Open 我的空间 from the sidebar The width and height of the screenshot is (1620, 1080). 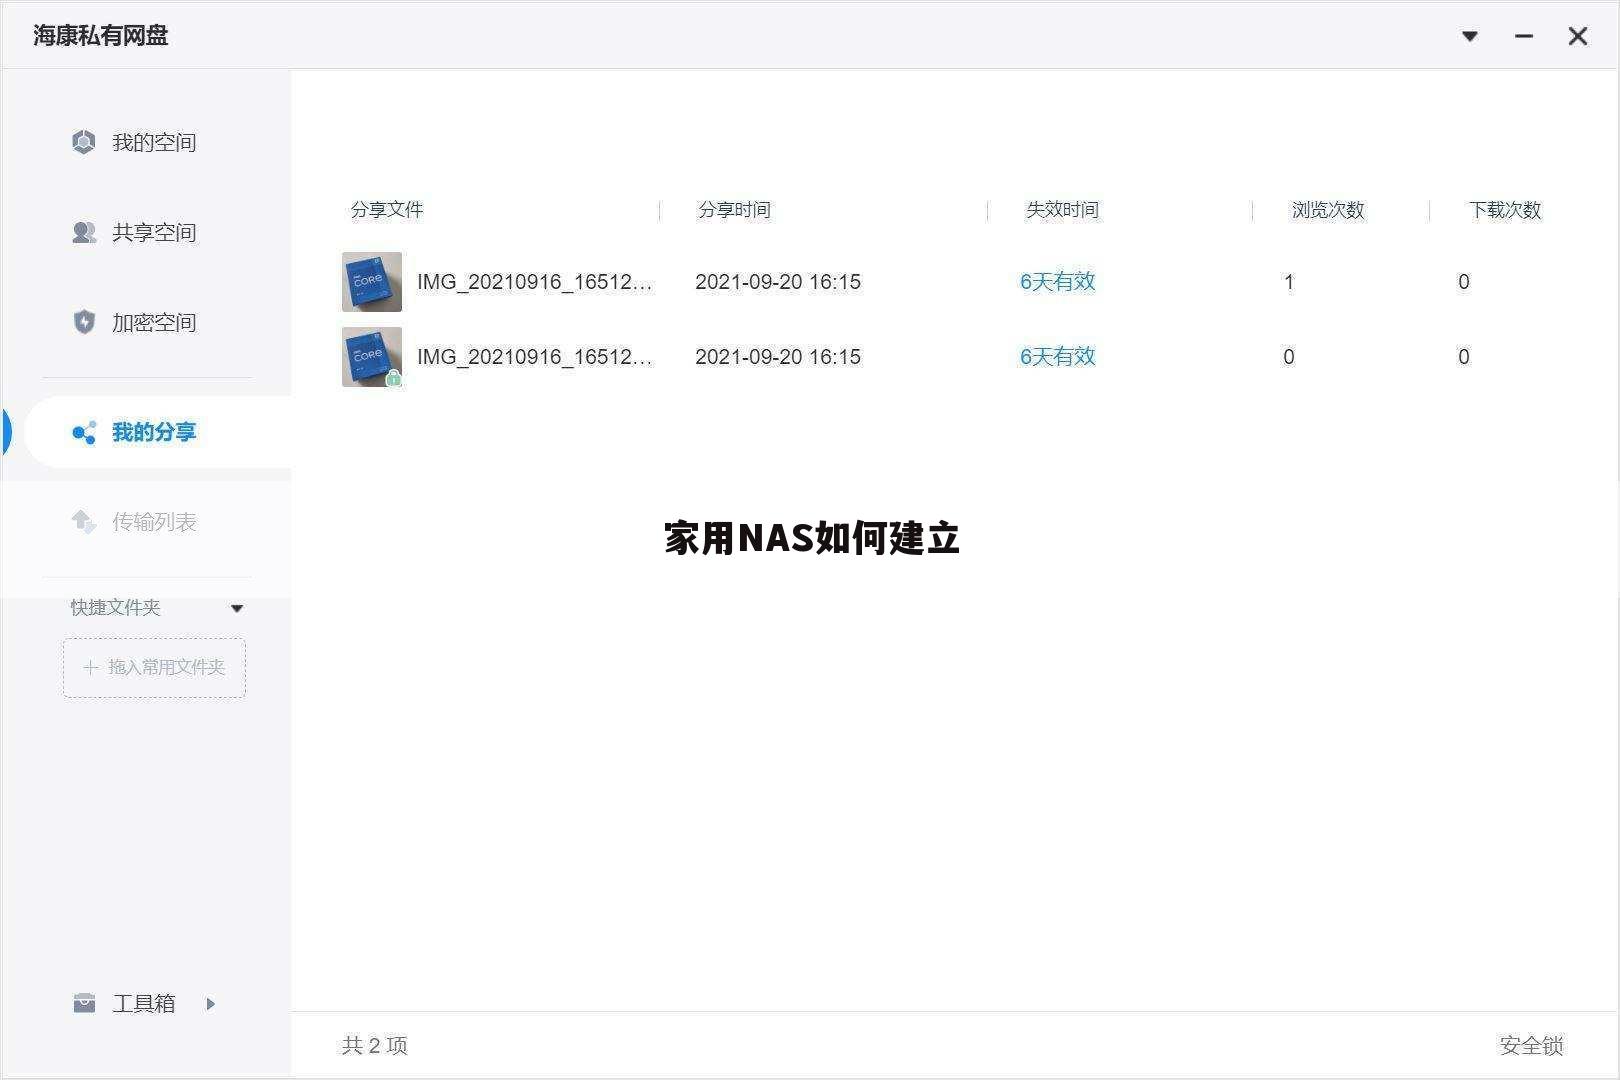(154, 142)
